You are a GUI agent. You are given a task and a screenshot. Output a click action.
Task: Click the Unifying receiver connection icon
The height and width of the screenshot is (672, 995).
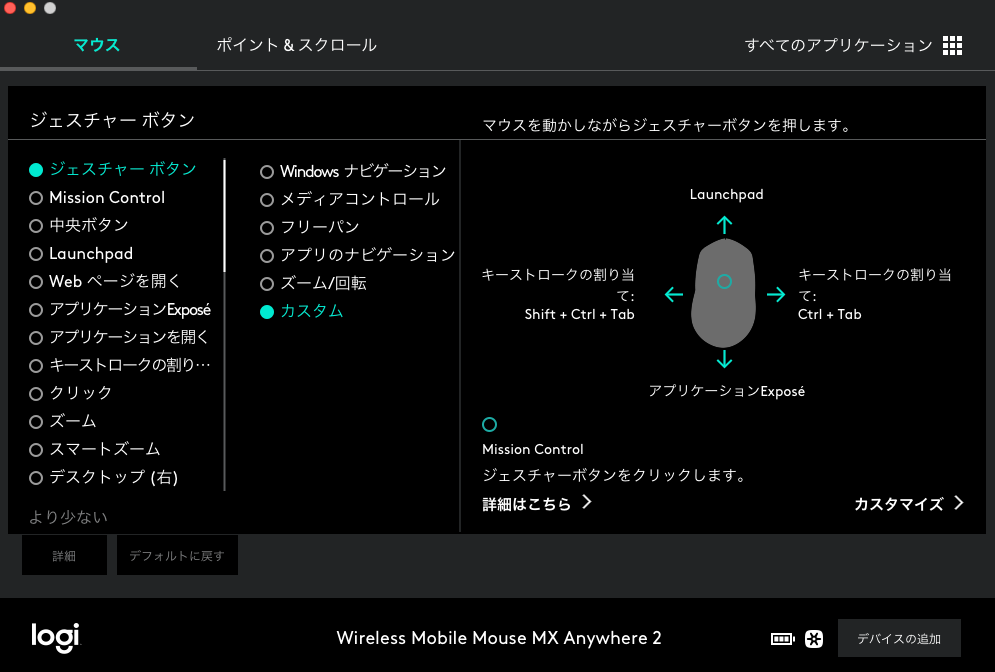click(x=814, y=638)
